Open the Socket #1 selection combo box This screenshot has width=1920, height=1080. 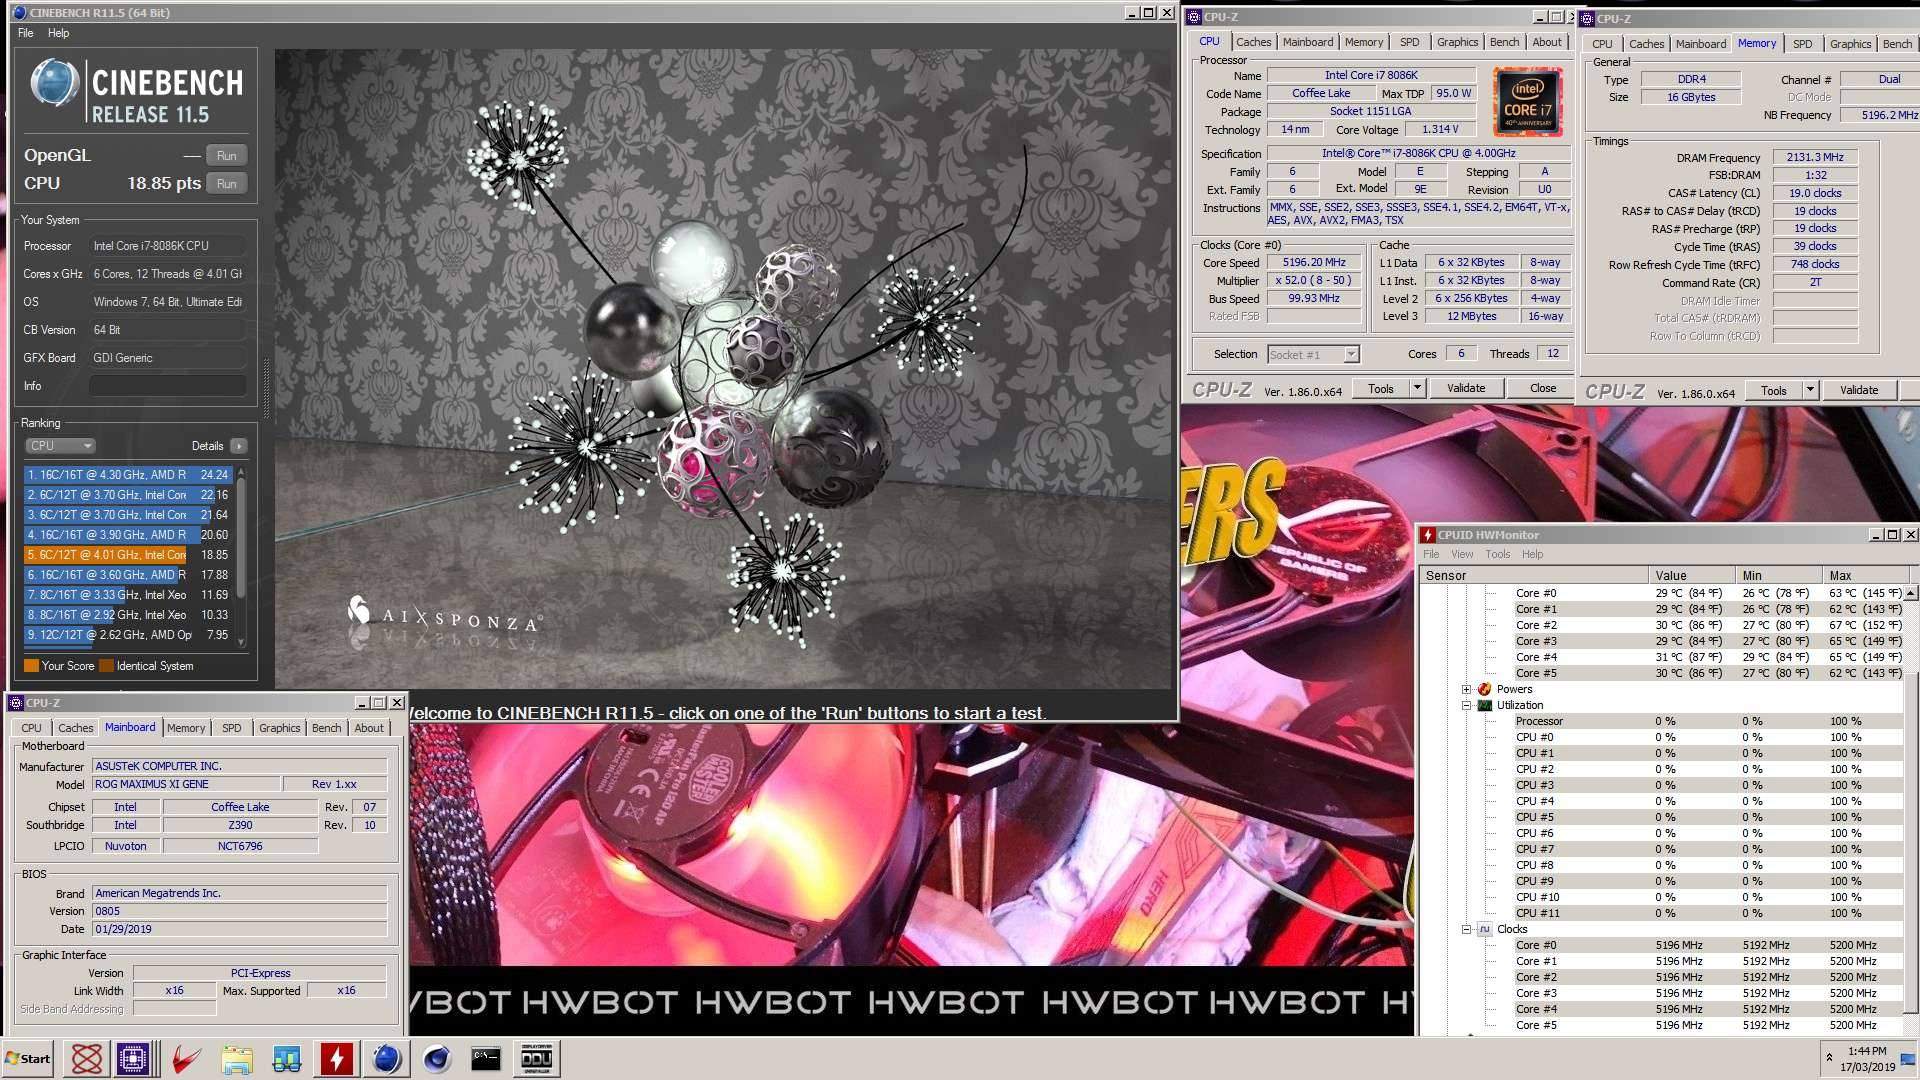[1313, 354]
